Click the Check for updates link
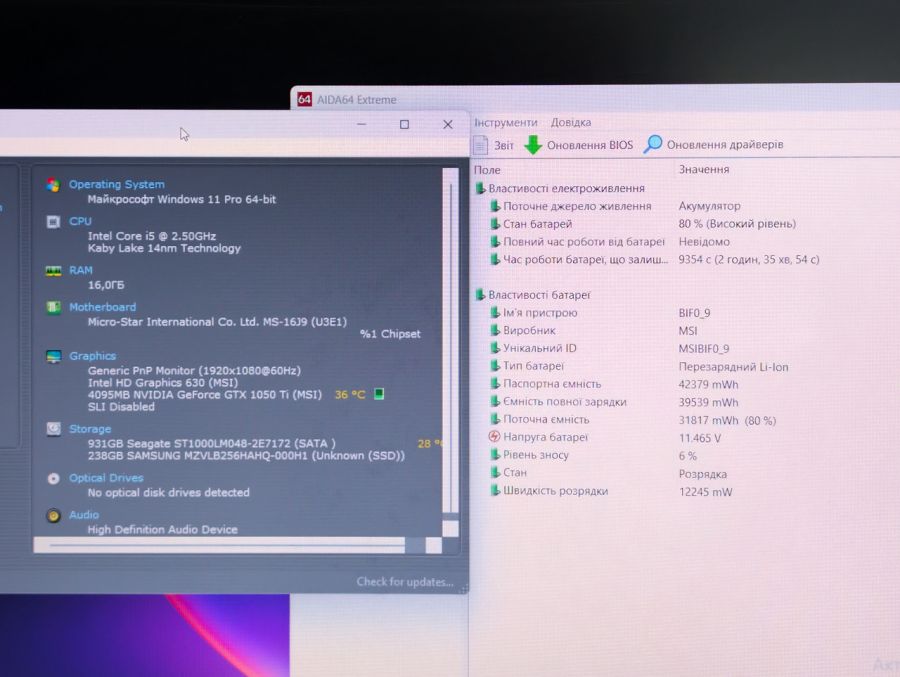The height and width of the screenshot is (677, 900). (x=405, y=582)
